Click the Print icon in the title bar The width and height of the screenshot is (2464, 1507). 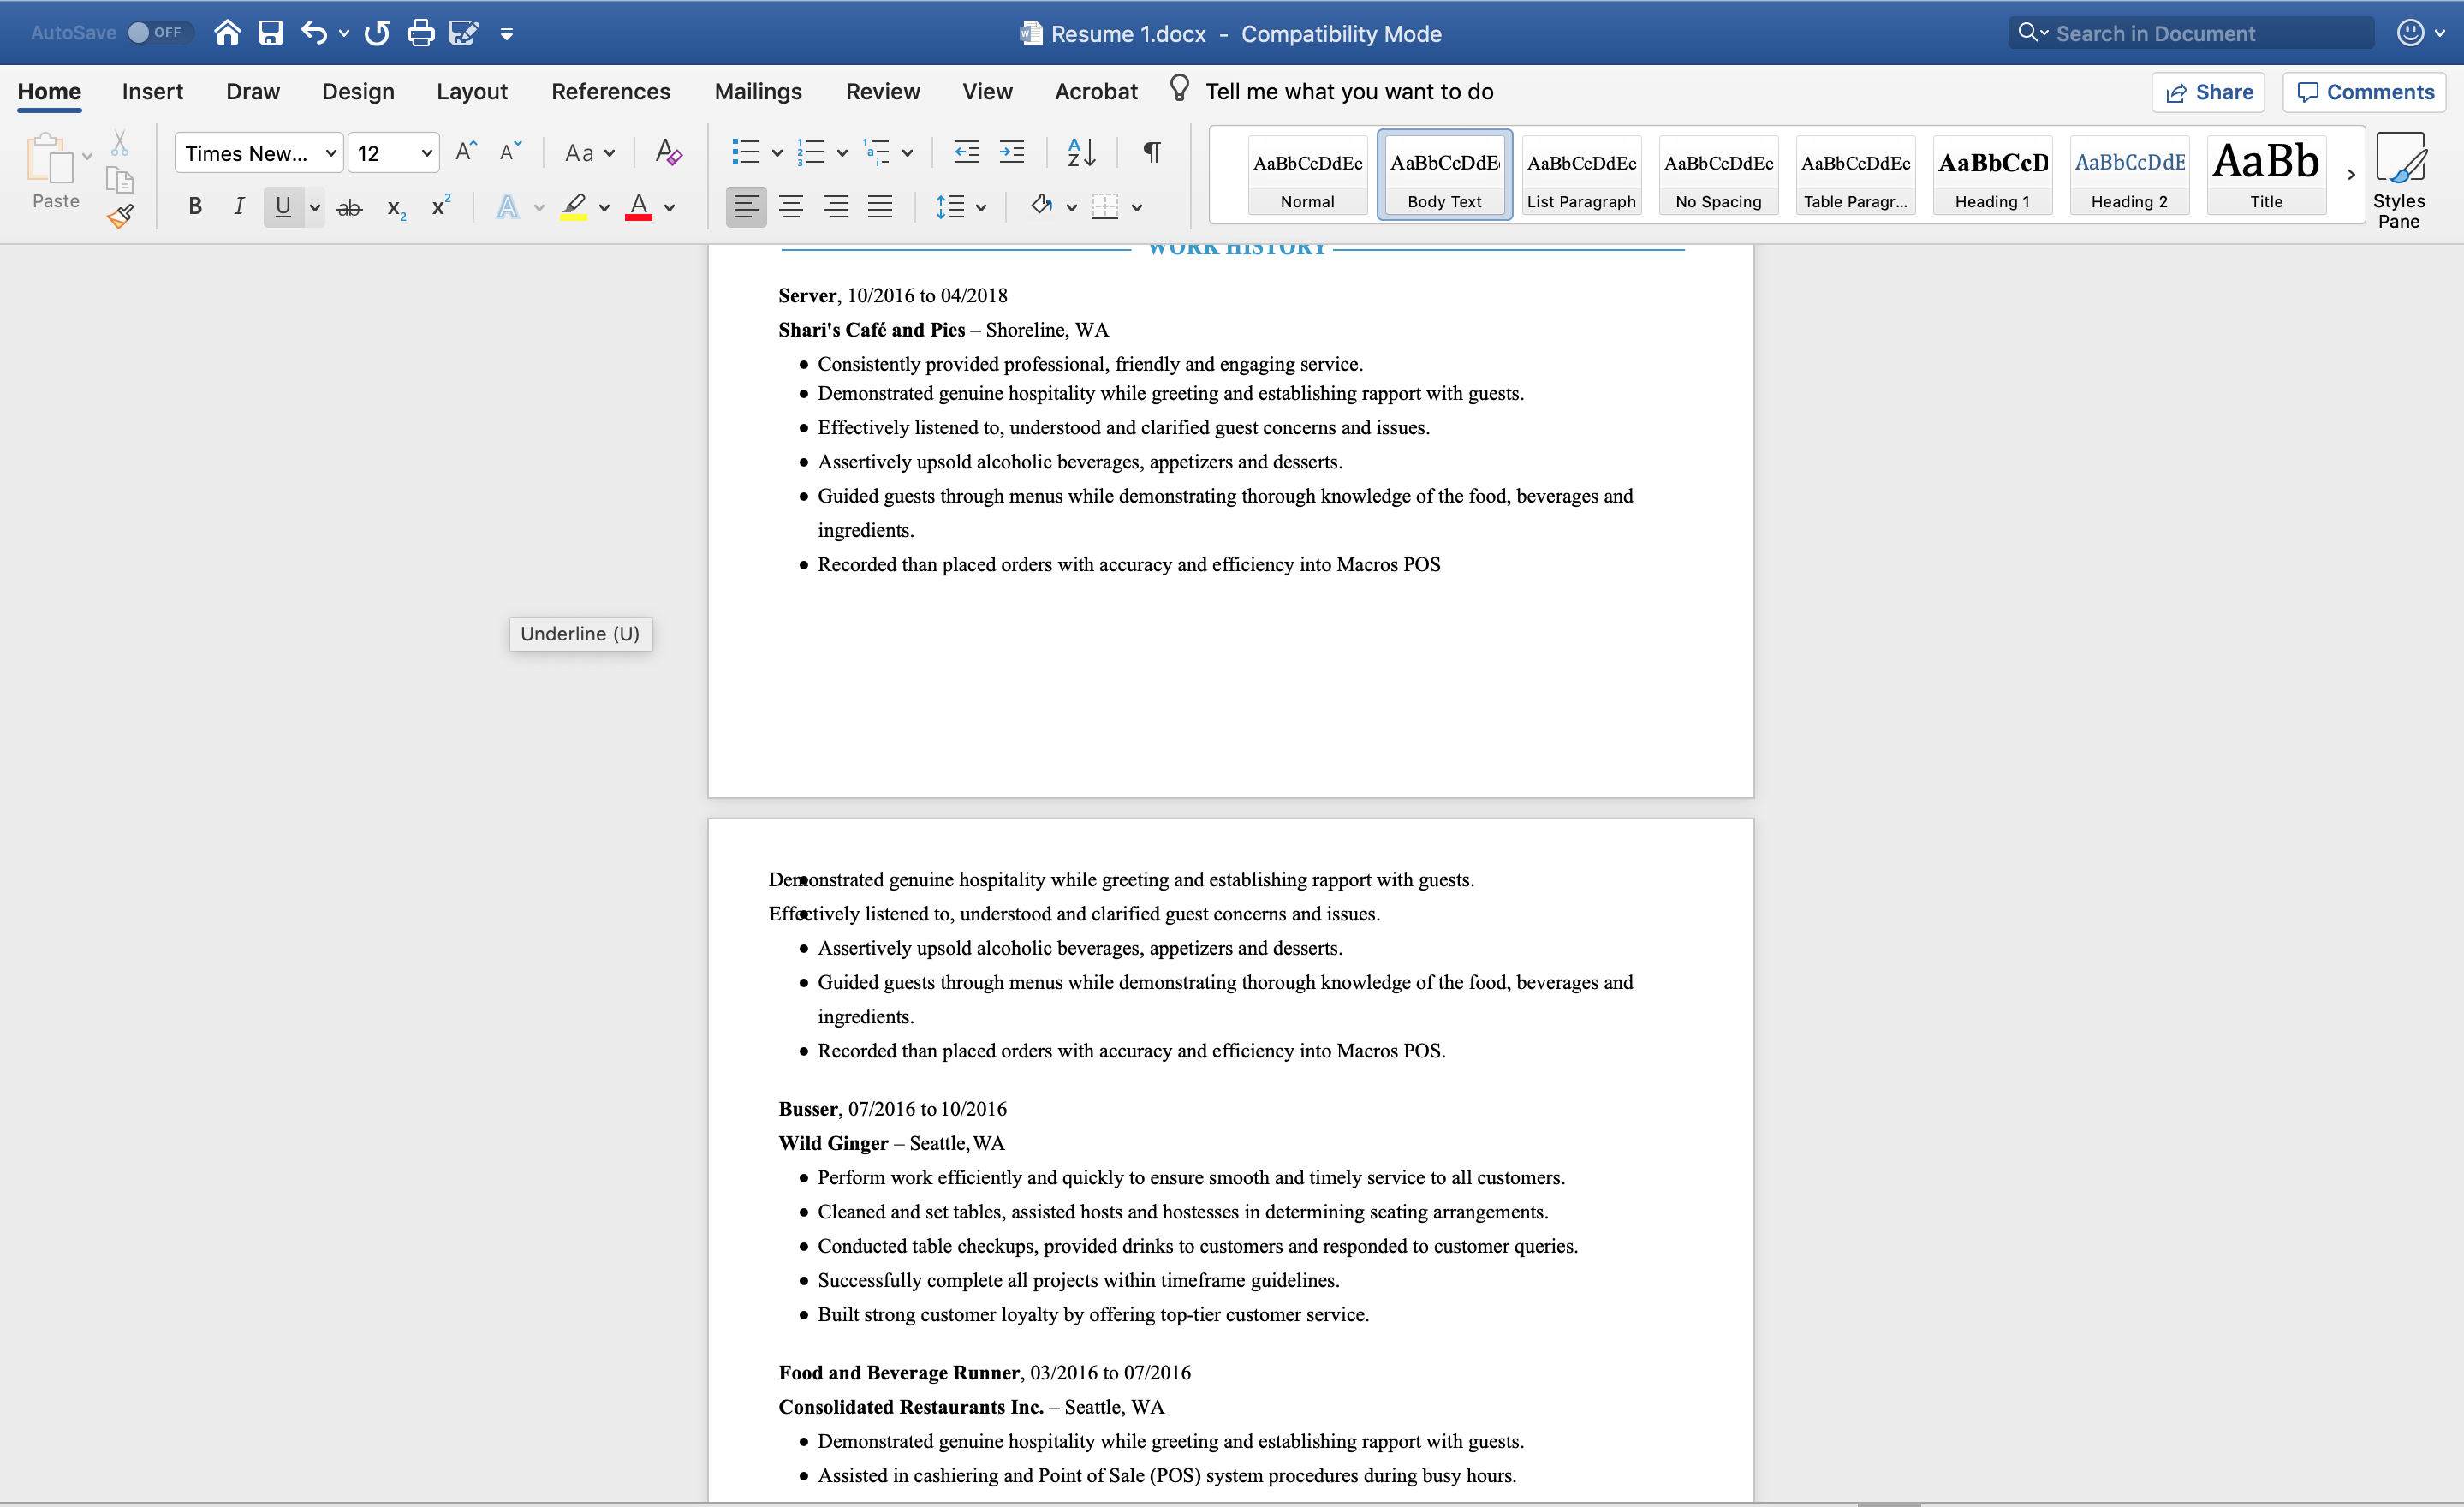pos(420,33)
